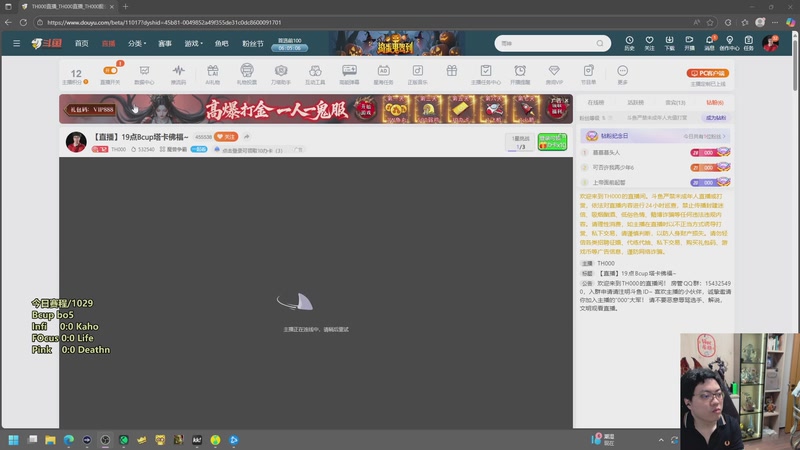This screenshot has height=450, width=800.
Task: Click the PC客户端 button
Action: 707,73
